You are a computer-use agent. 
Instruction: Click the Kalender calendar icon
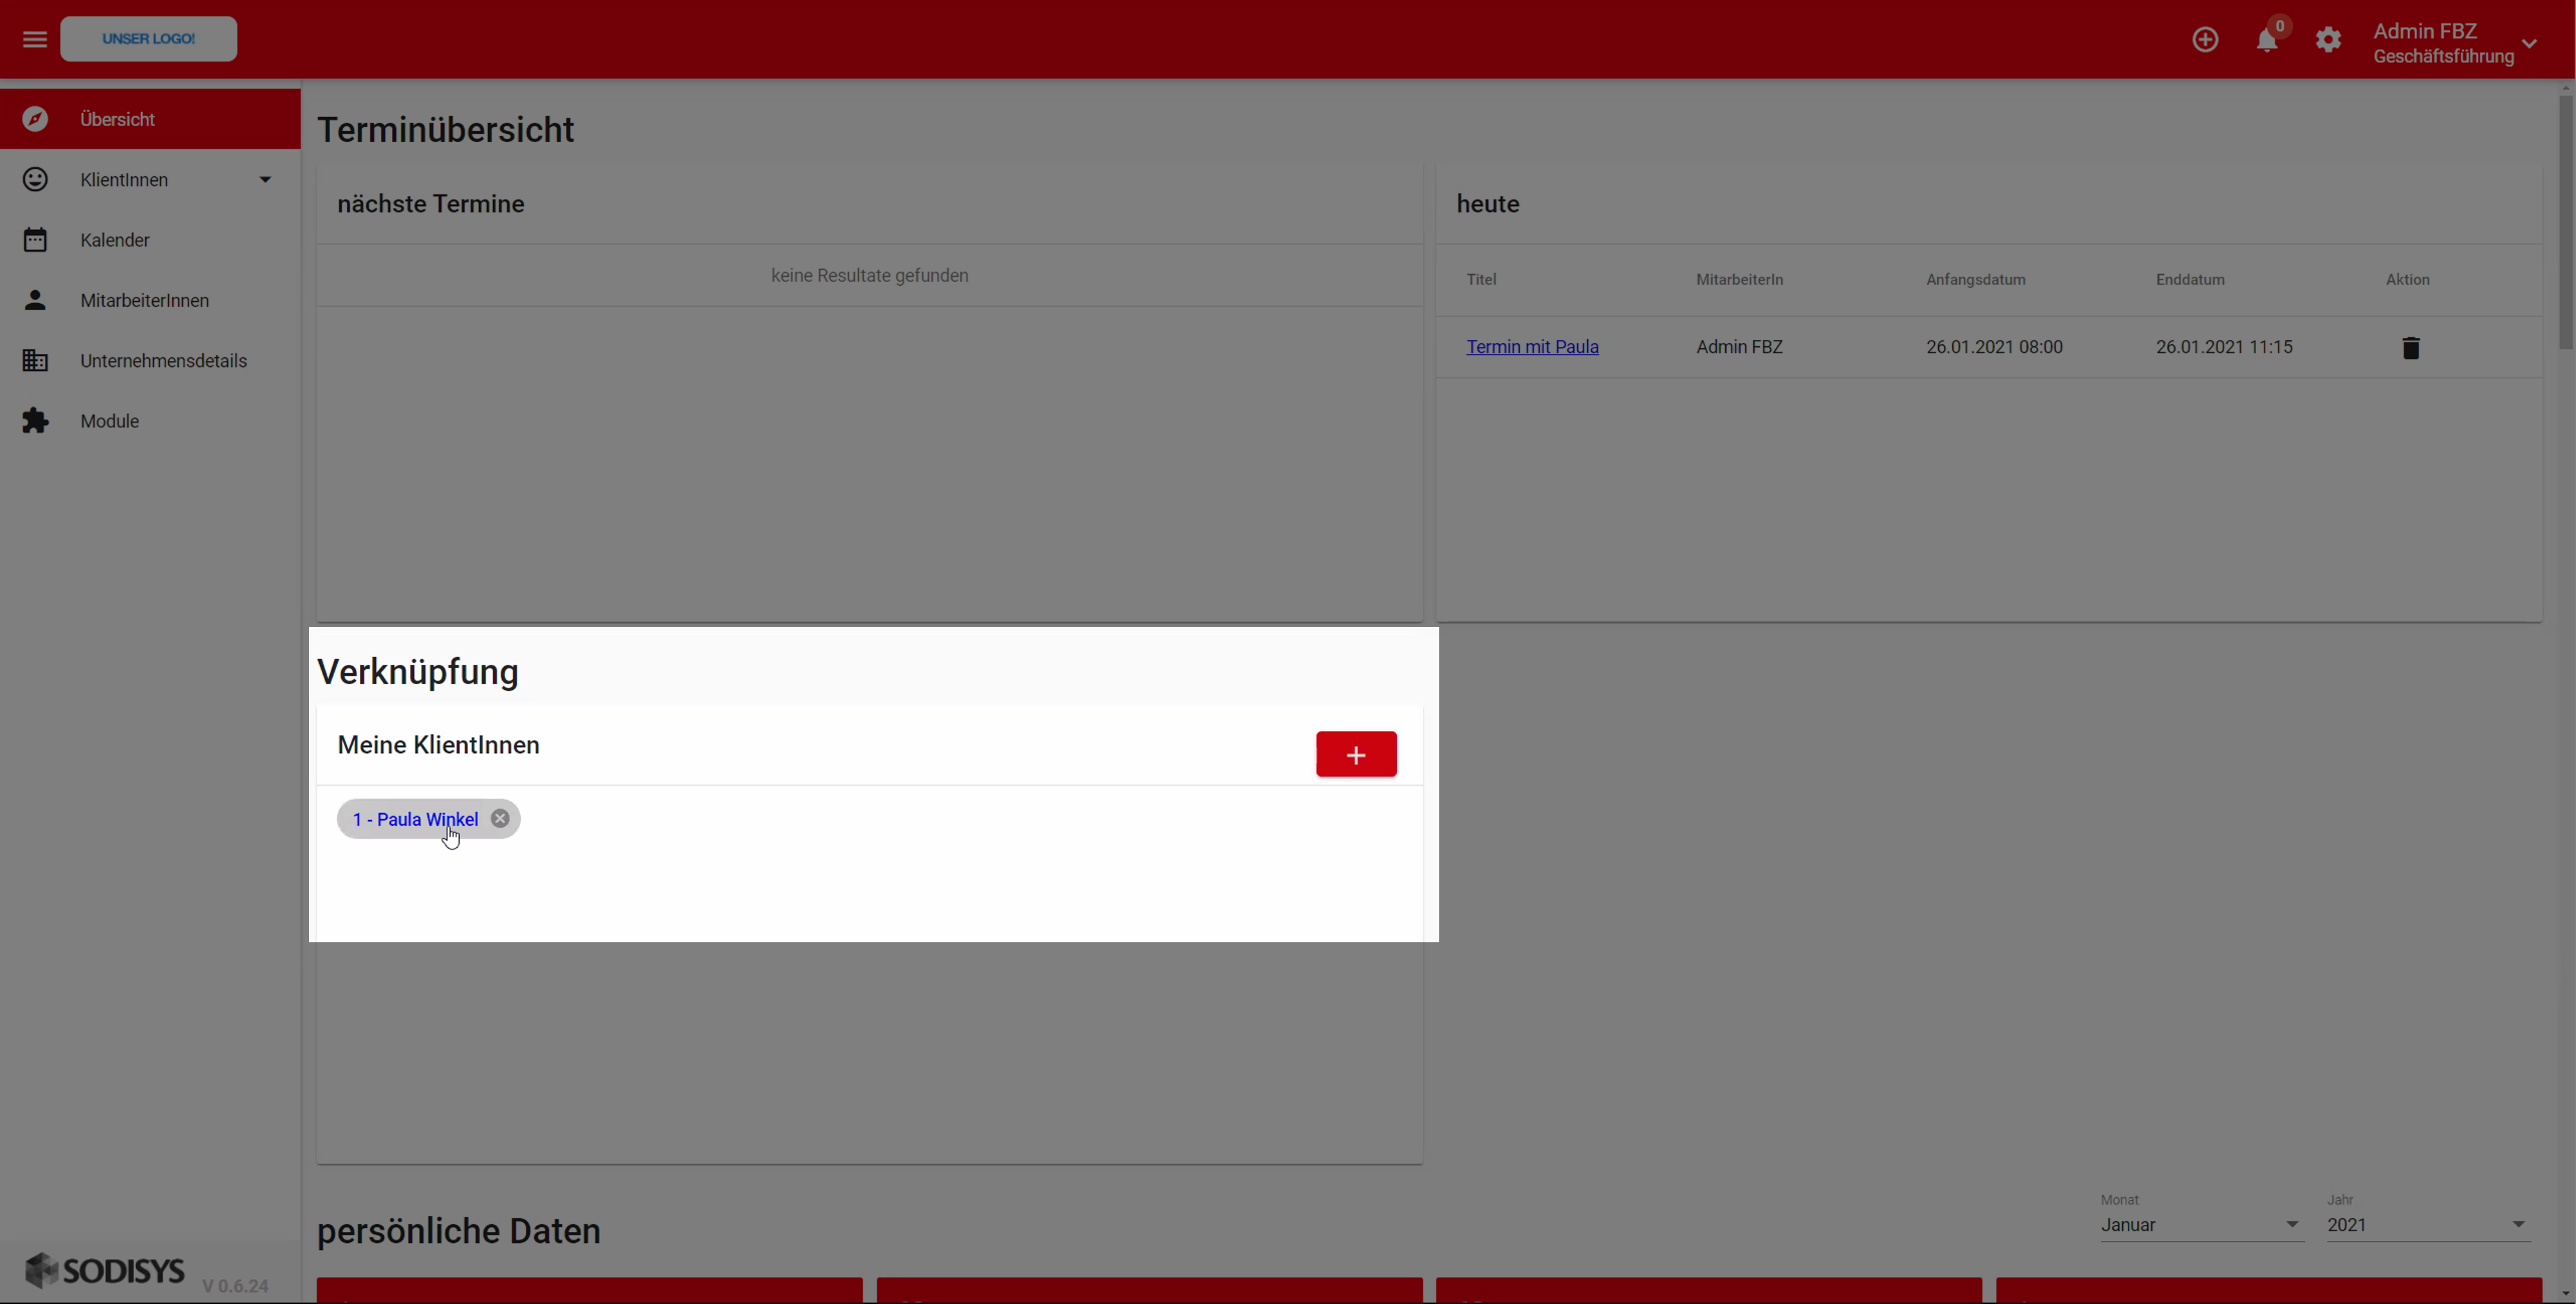coord(35,240)
